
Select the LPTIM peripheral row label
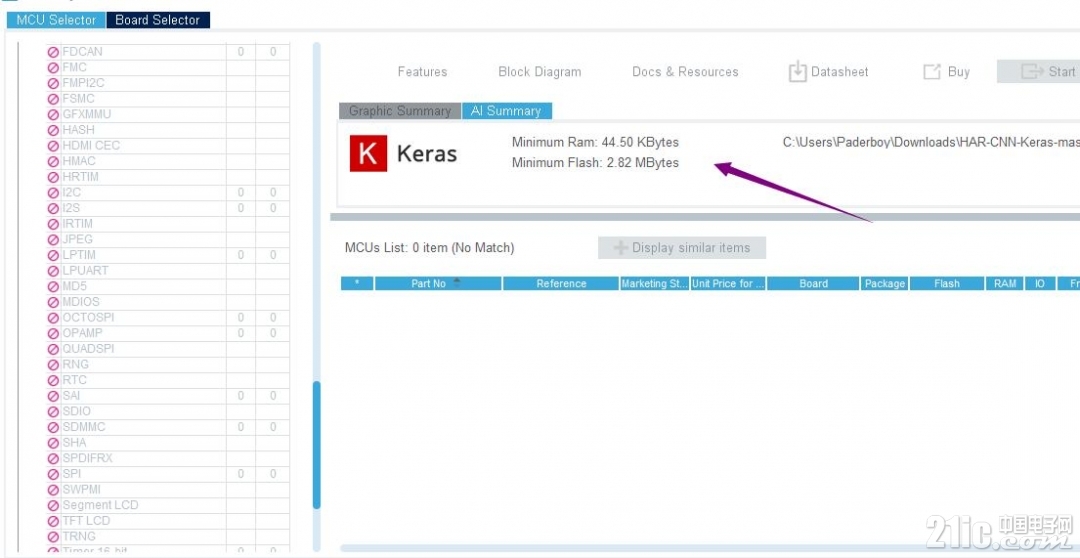click(79, 255)
